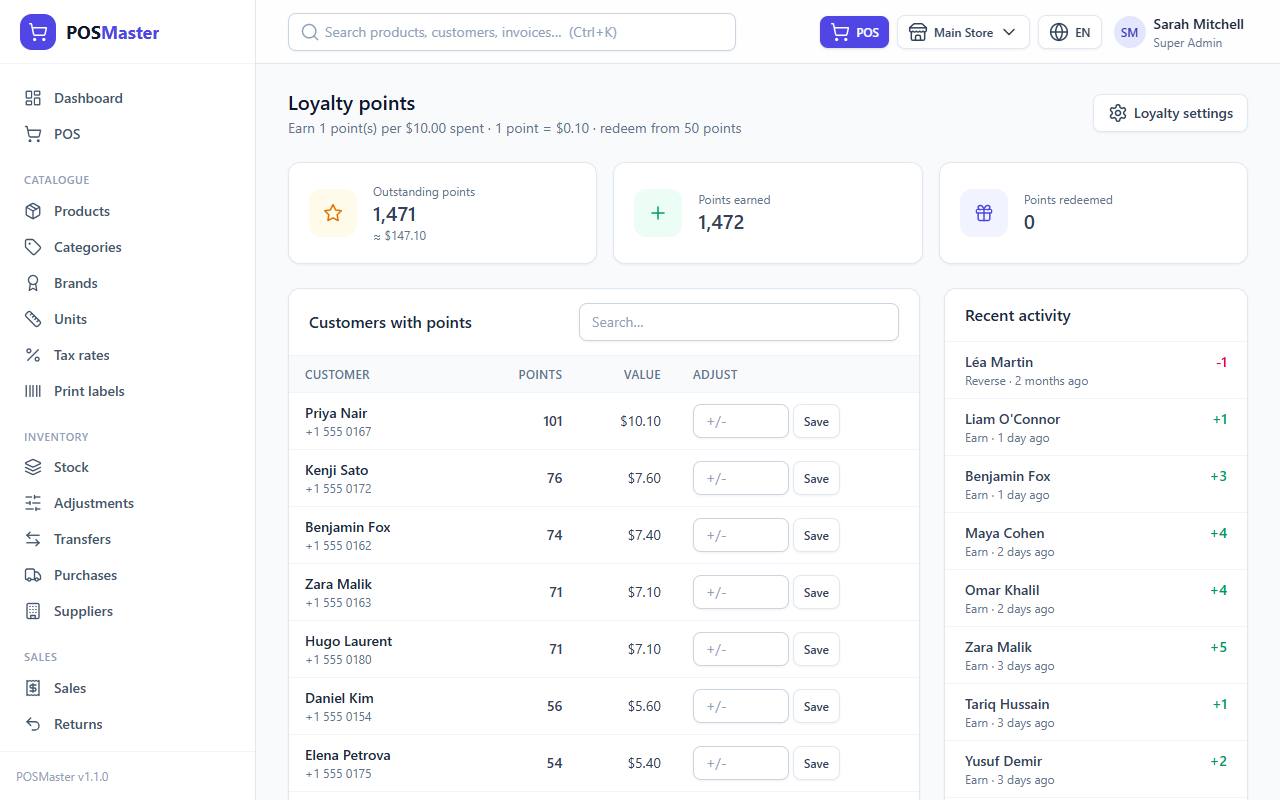Image resolution: width=1280 pixels, height=800 pixels.
Task: Open the POS item in the sidebar
Action: point(128,134)
